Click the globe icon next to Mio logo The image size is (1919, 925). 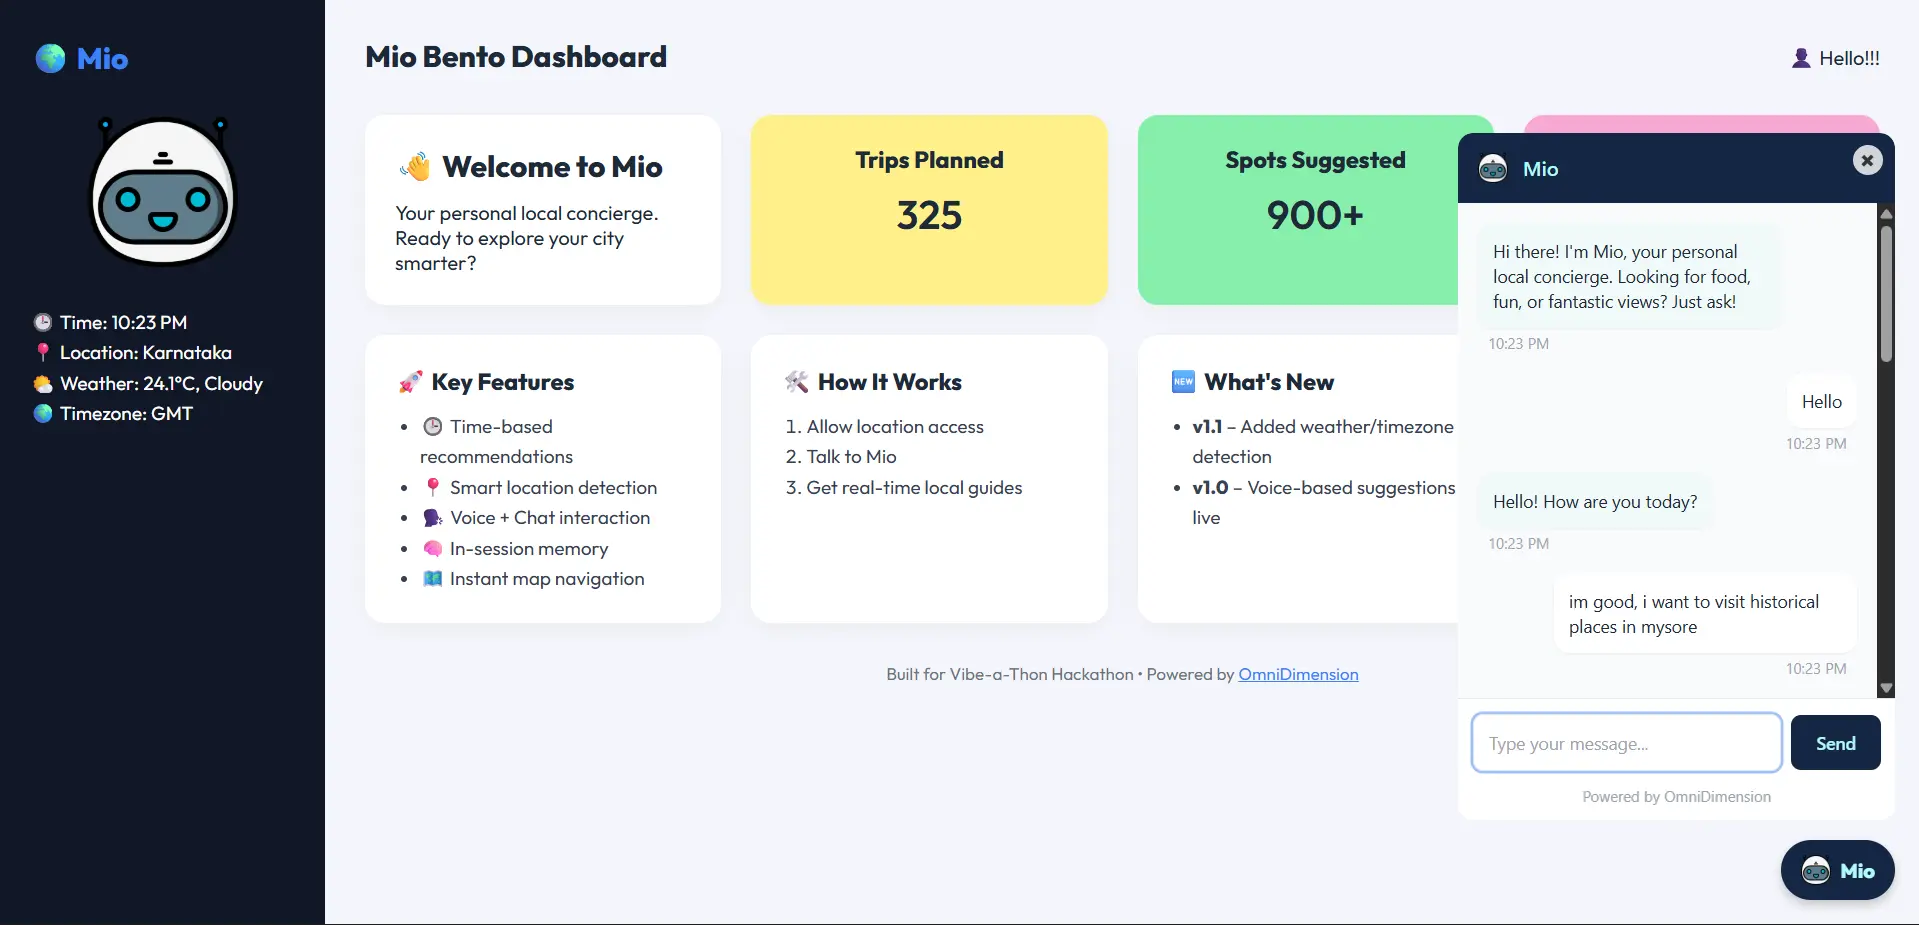click(x=50, y=58)
